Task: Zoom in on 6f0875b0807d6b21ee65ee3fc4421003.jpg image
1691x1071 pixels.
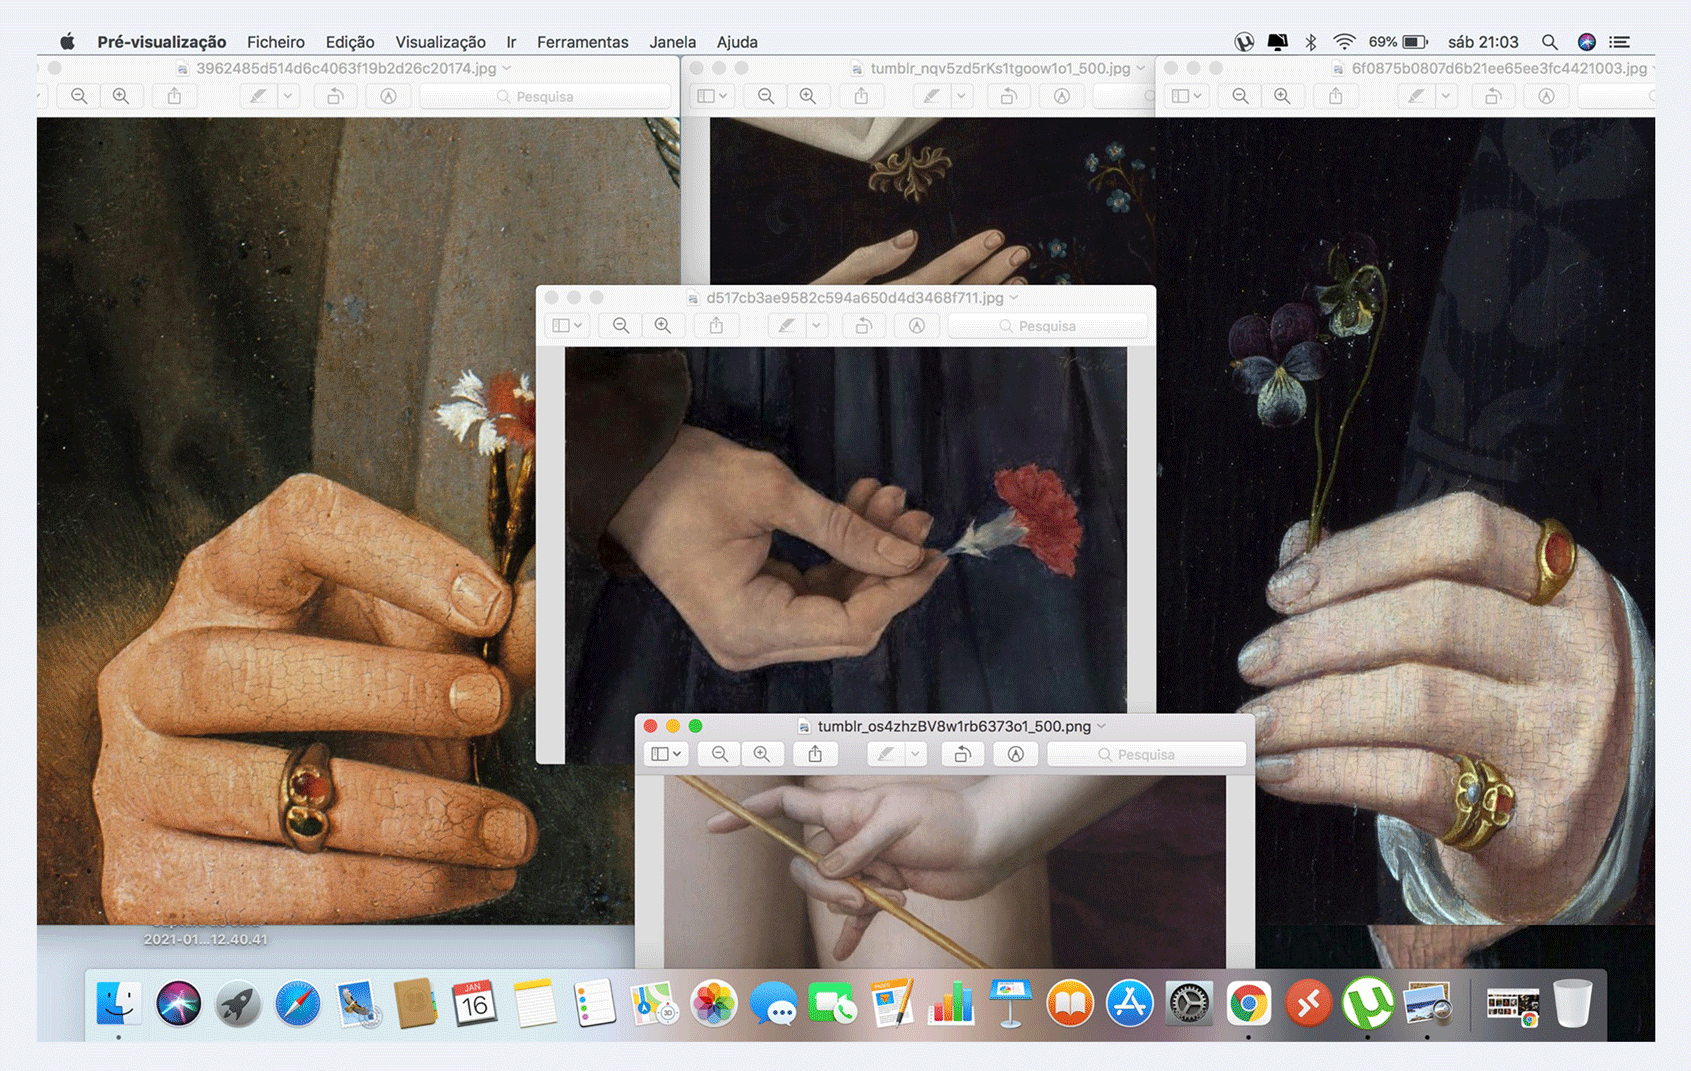Action: (1282, 96)
